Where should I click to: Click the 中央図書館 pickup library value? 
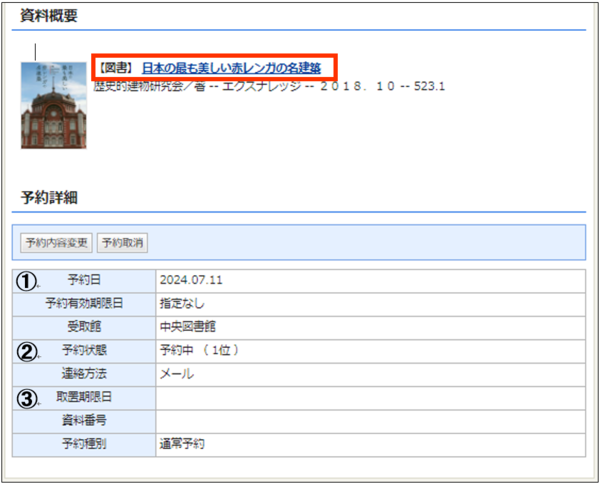coord(188,327)
